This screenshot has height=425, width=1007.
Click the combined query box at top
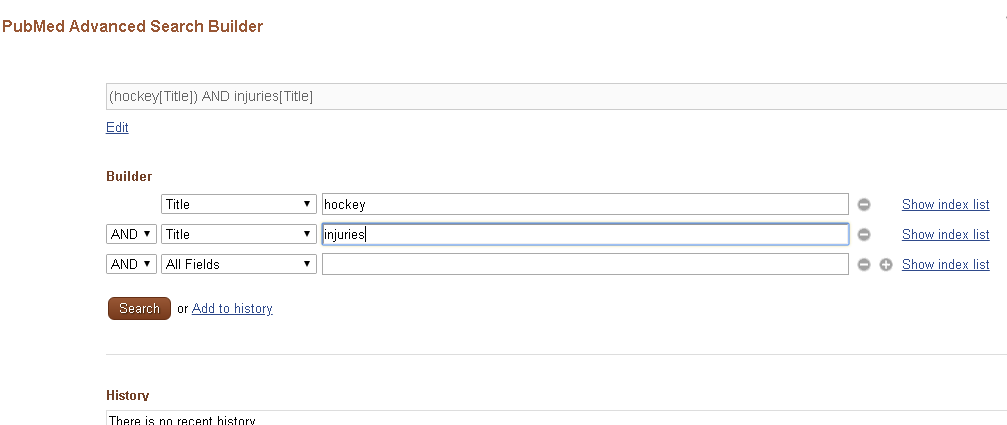[x=556, y=96]
